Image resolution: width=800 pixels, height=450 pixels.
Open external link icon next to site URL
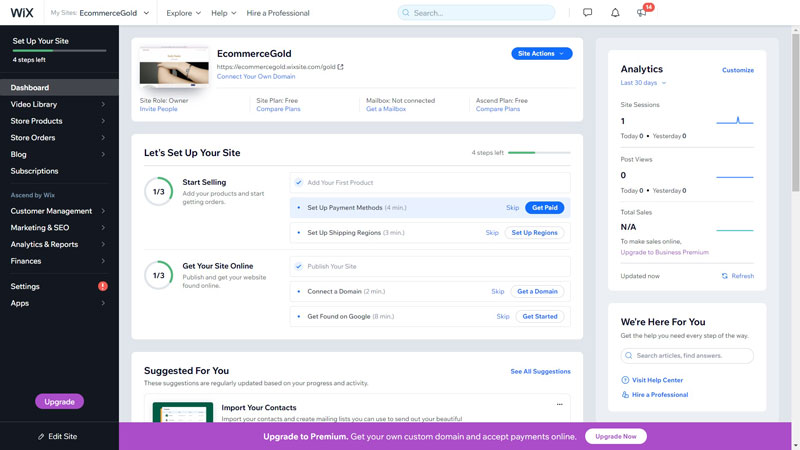pos(341,67)
